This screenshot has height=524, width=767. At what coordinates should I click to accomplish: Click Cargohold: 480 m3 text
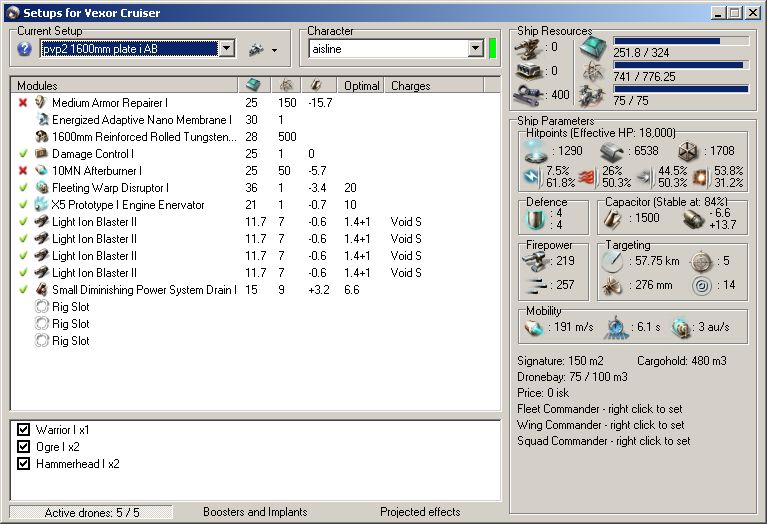click(681, 361)
